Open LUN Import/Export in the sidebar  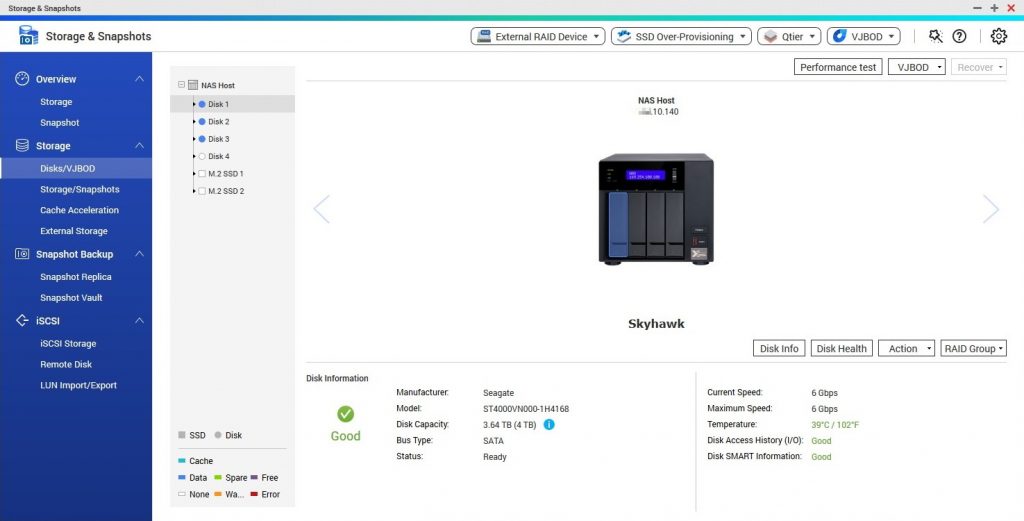pyautogui.click(x=78, y=385)
